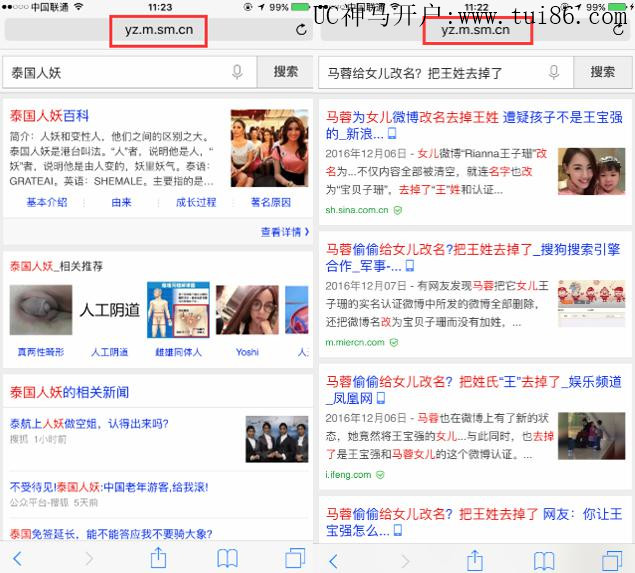
Task: Click the mobile-page icon after 凤凰网
Action: point(381,398)
